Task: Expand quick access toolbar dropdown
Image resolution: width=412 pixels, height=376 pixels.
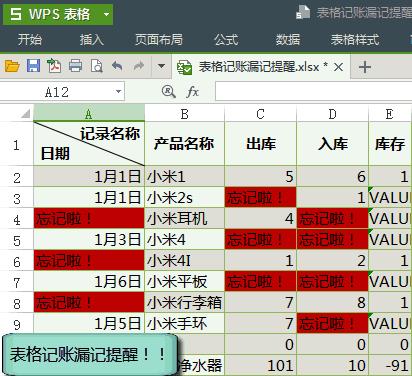Action: click(x=161, y=66)
